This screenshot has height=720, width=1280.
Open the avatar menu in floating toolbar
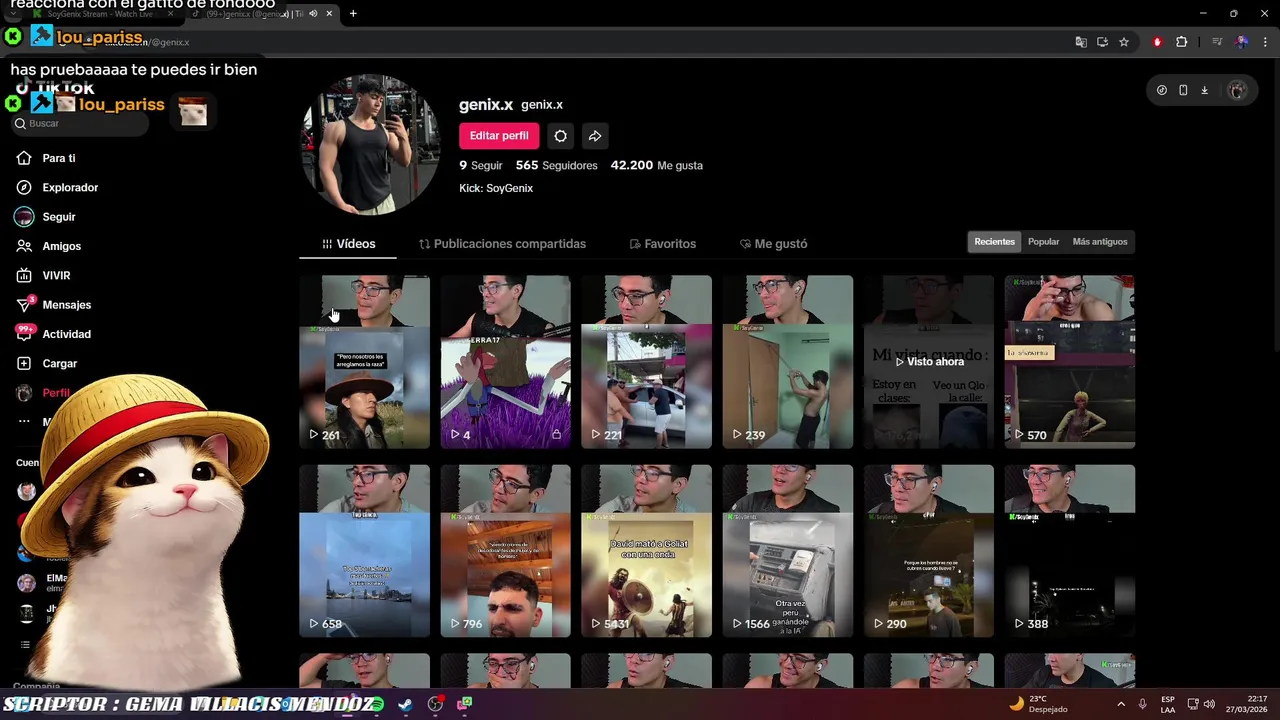(x=1237, y=90)
